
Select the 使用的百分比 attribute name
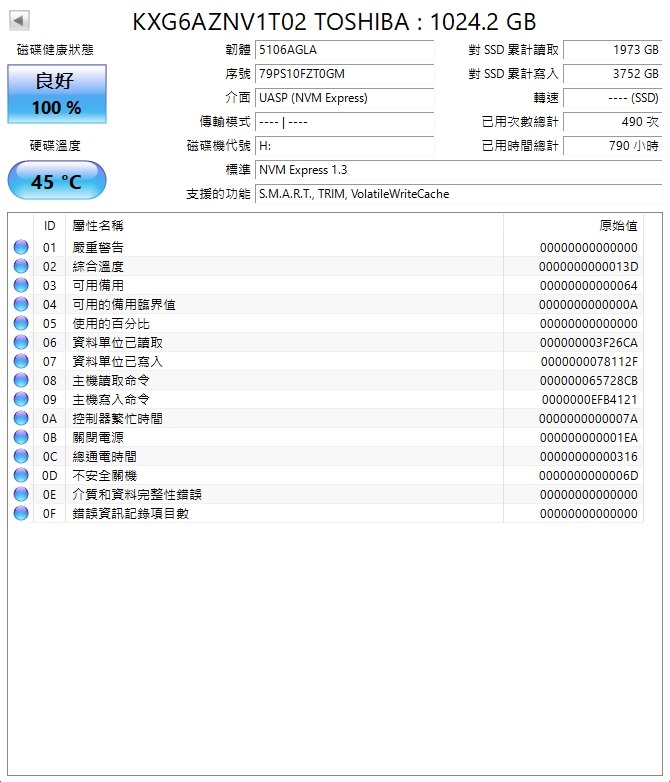111,323
